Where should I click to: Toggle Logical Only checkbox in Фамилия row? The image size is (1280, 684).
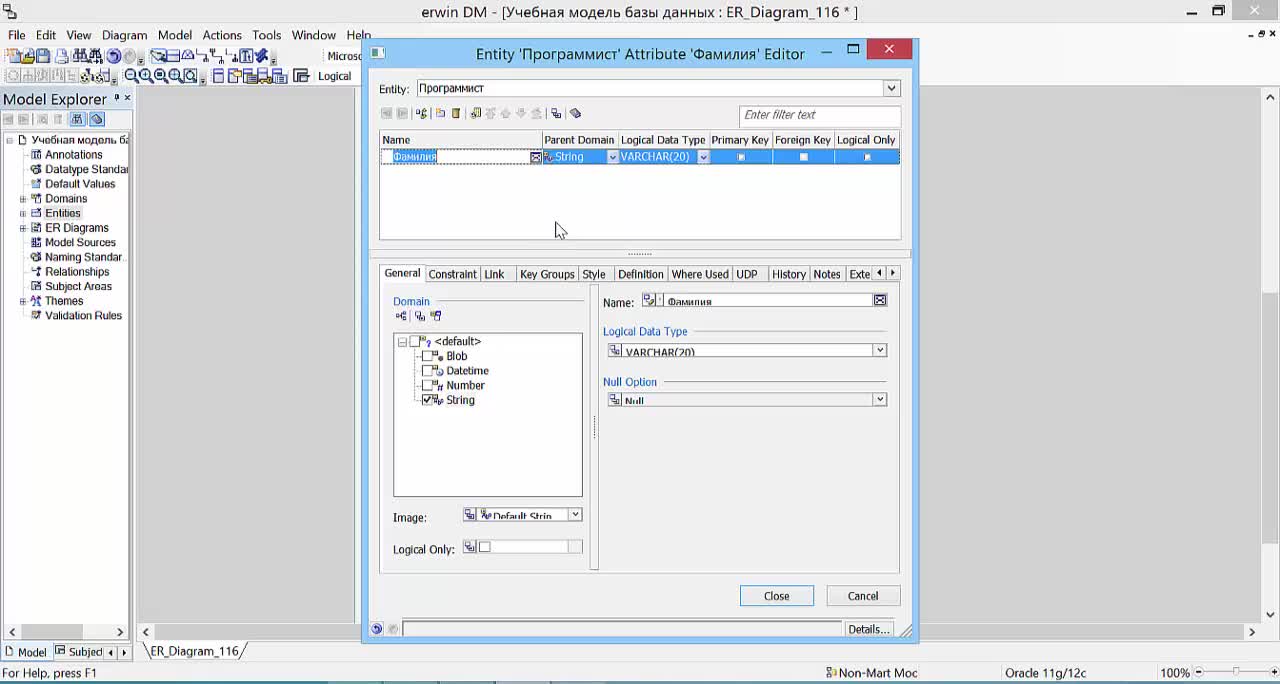click(x=867, y=157)
